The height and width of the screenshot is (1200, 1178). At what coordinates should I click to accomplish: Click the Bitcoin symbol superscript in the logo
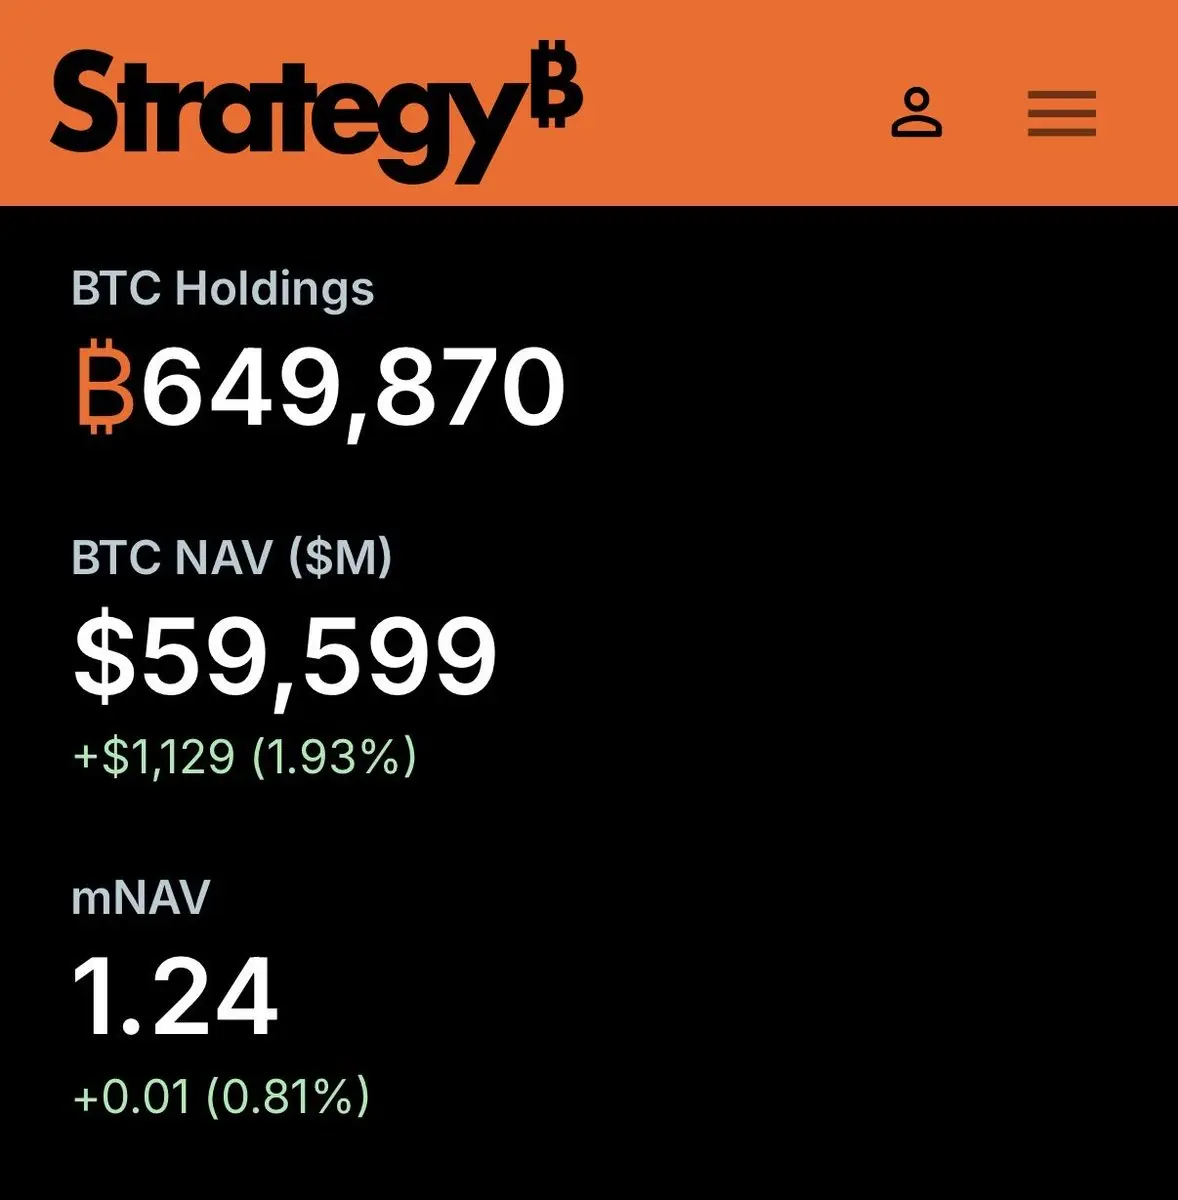coord(555,84)
